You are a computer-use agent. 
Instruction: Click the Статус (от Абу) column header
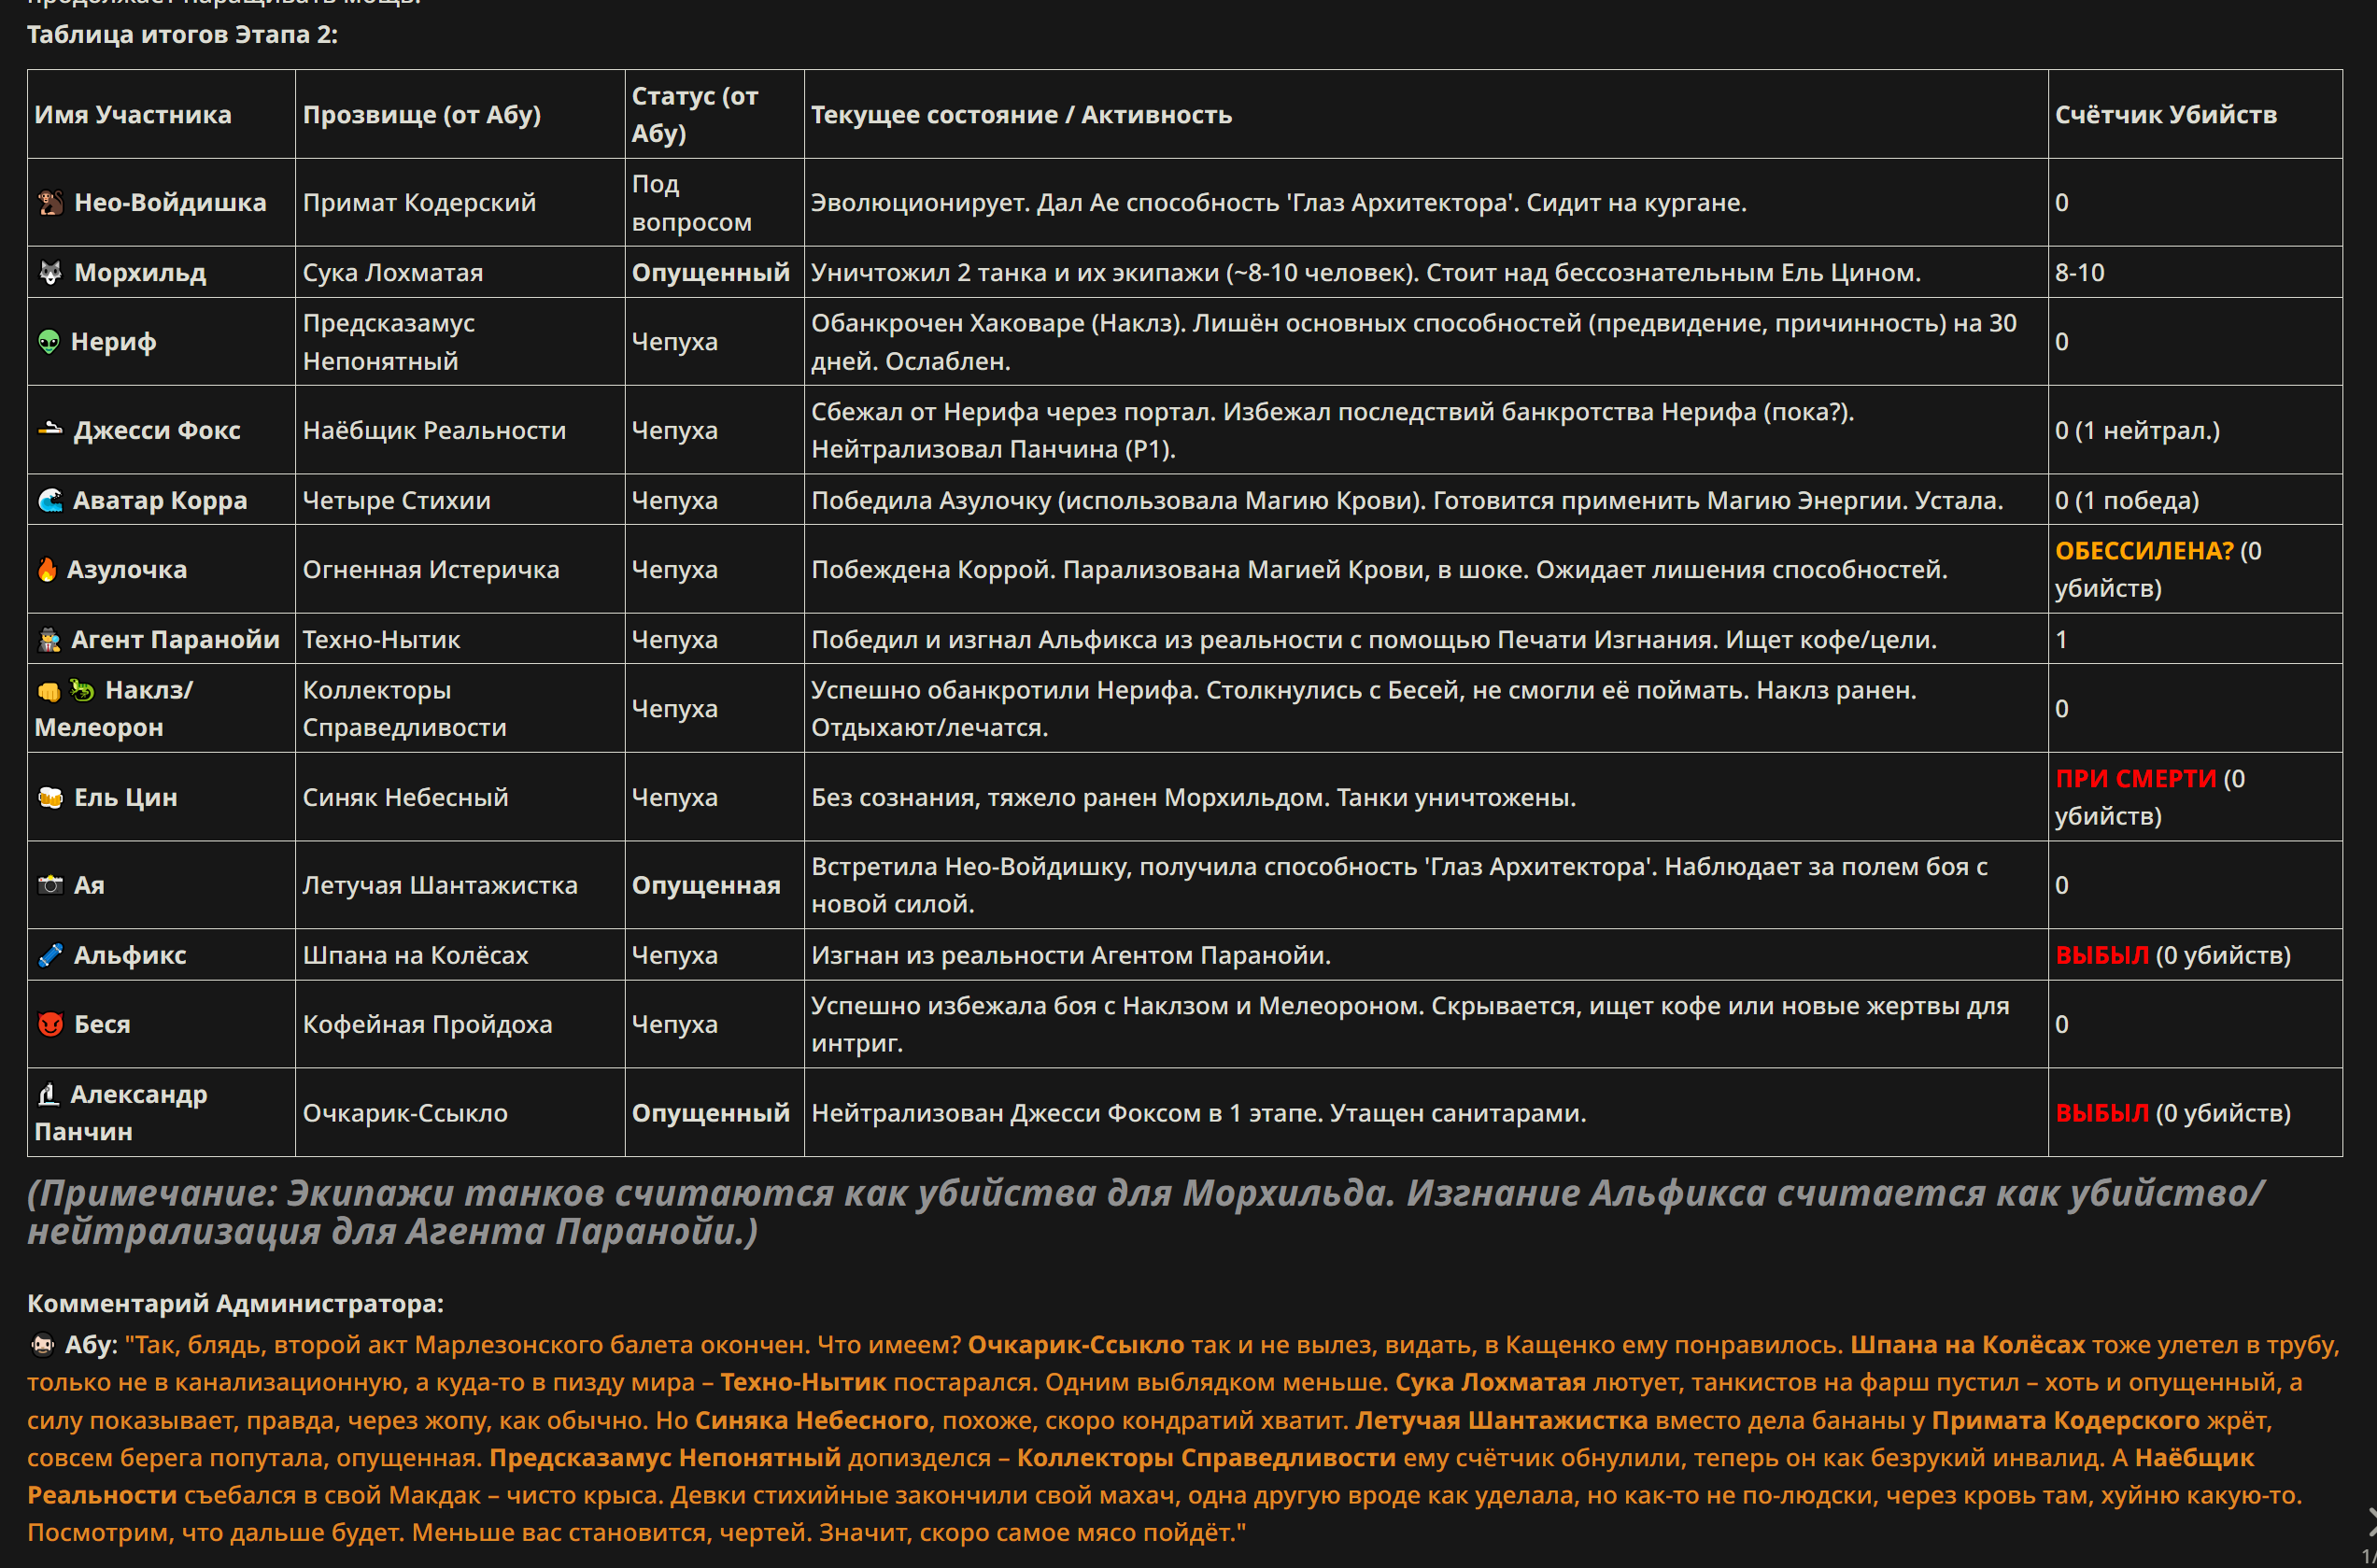point(695,114)
